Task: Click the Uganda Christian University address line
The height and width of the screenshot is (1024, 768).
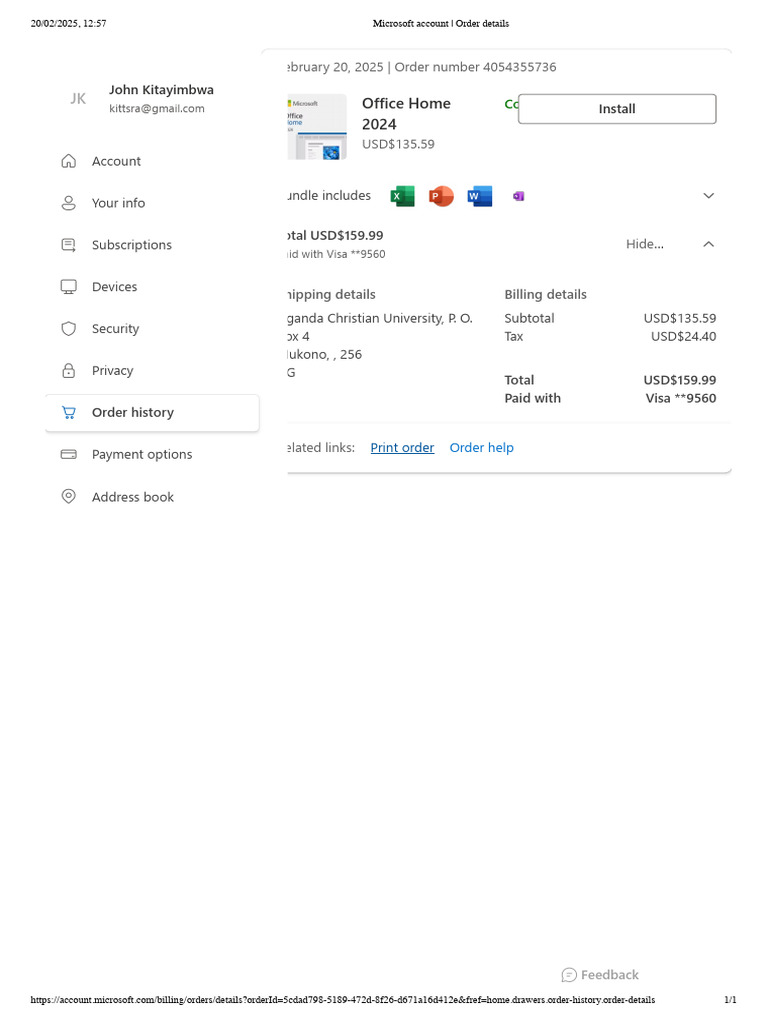Action: click(379, 319)
